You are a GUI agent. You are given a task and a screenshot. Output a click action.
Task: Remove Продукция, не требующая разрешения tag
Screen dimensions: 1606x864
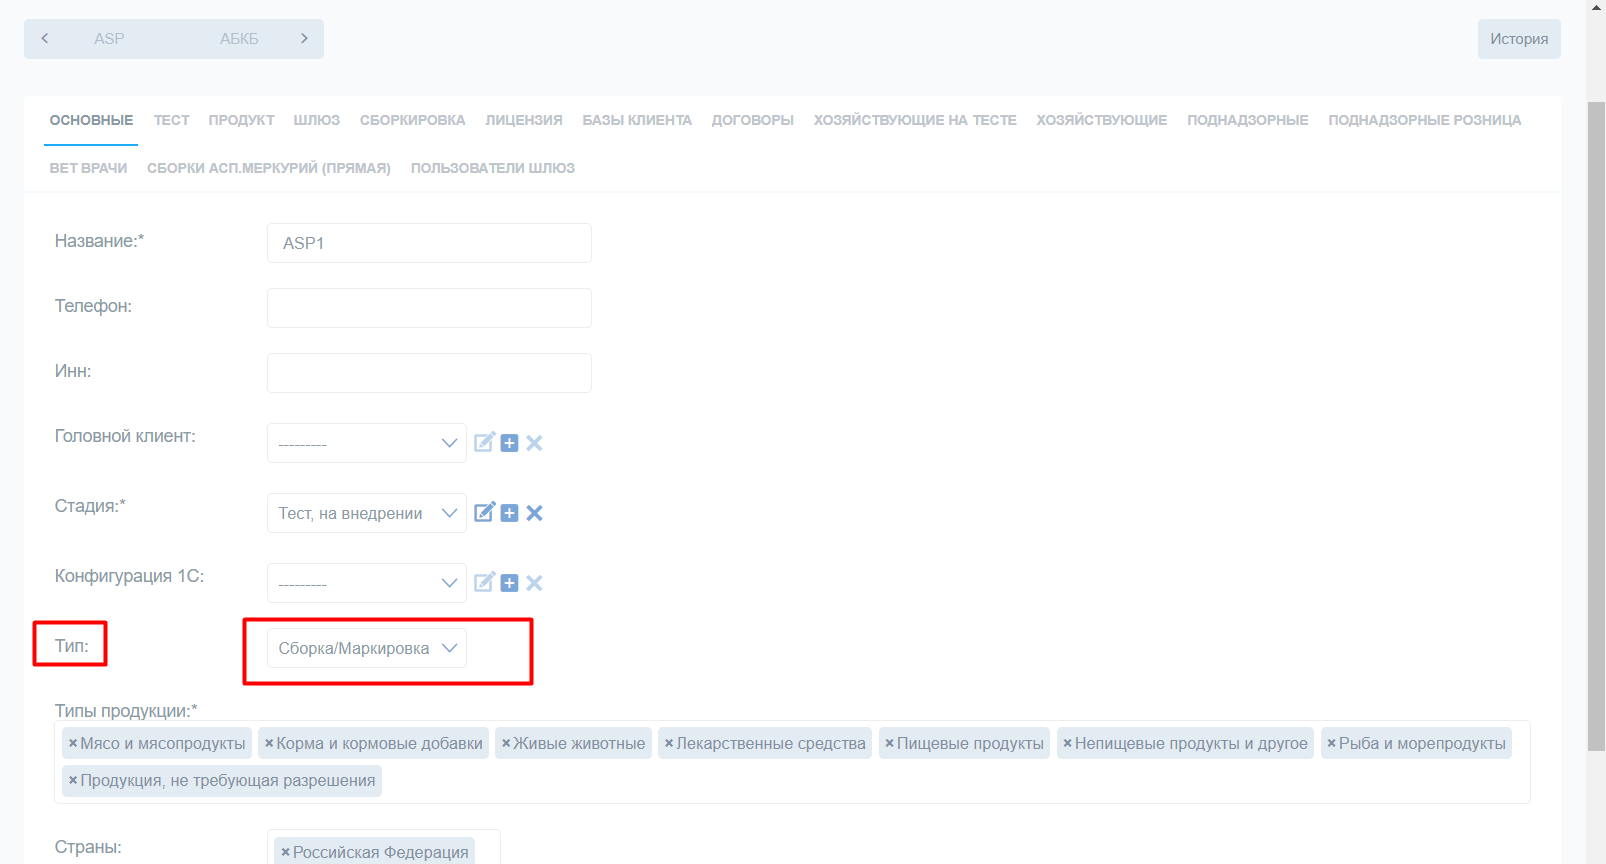(x=73, y=780)
